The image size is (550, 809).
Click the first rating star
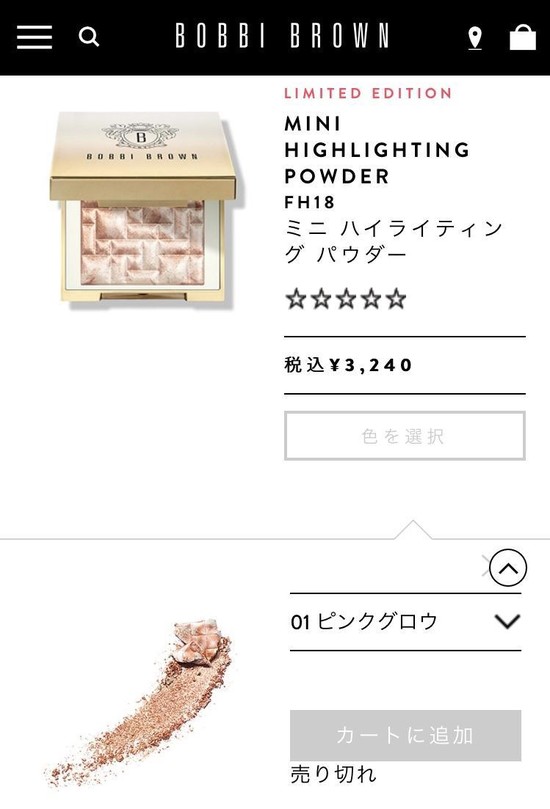point(296,299)
